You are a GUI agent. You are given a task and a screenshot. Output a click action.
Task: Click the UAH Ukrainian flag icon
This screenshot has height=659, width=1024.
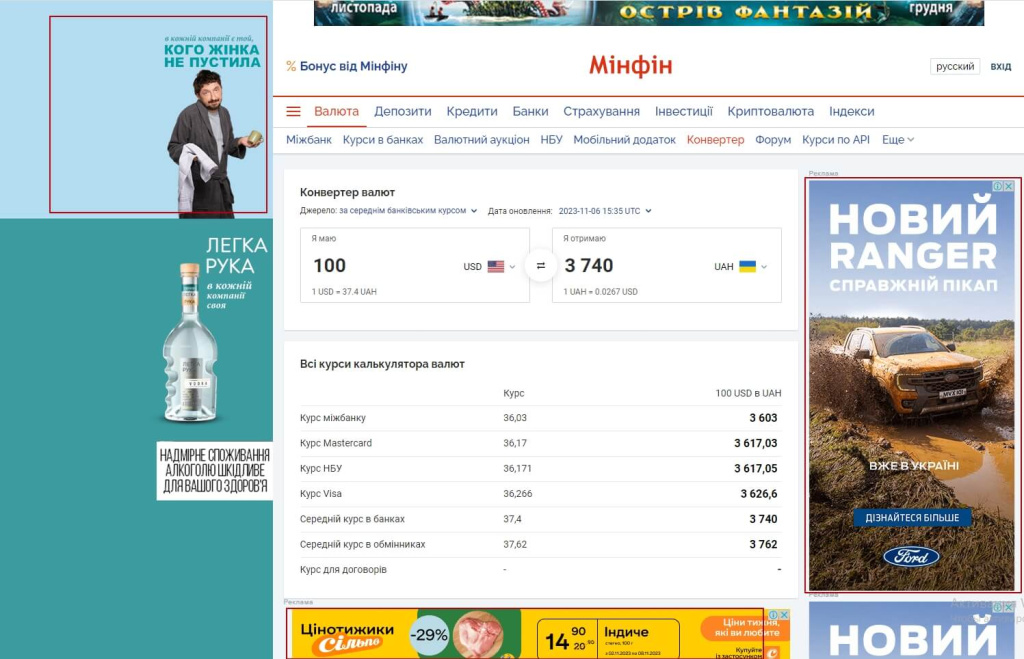click(747, 266)
